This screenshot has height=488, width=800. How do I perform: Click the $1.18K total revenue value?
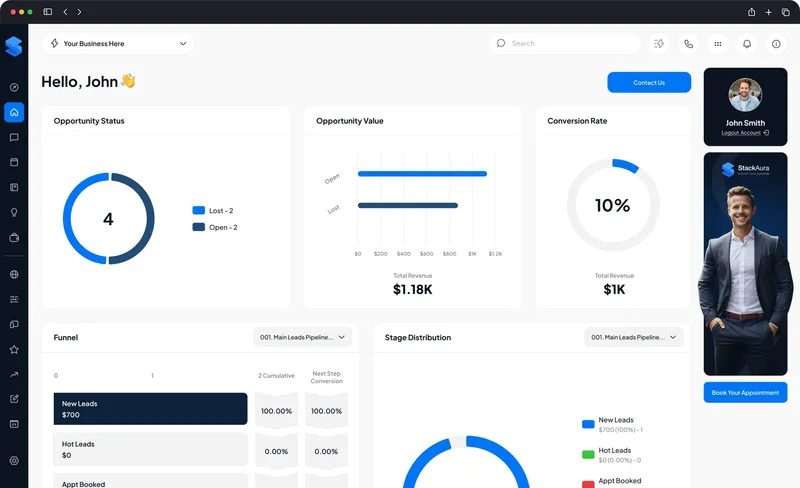pyautogui.click(x=412, y=289)
